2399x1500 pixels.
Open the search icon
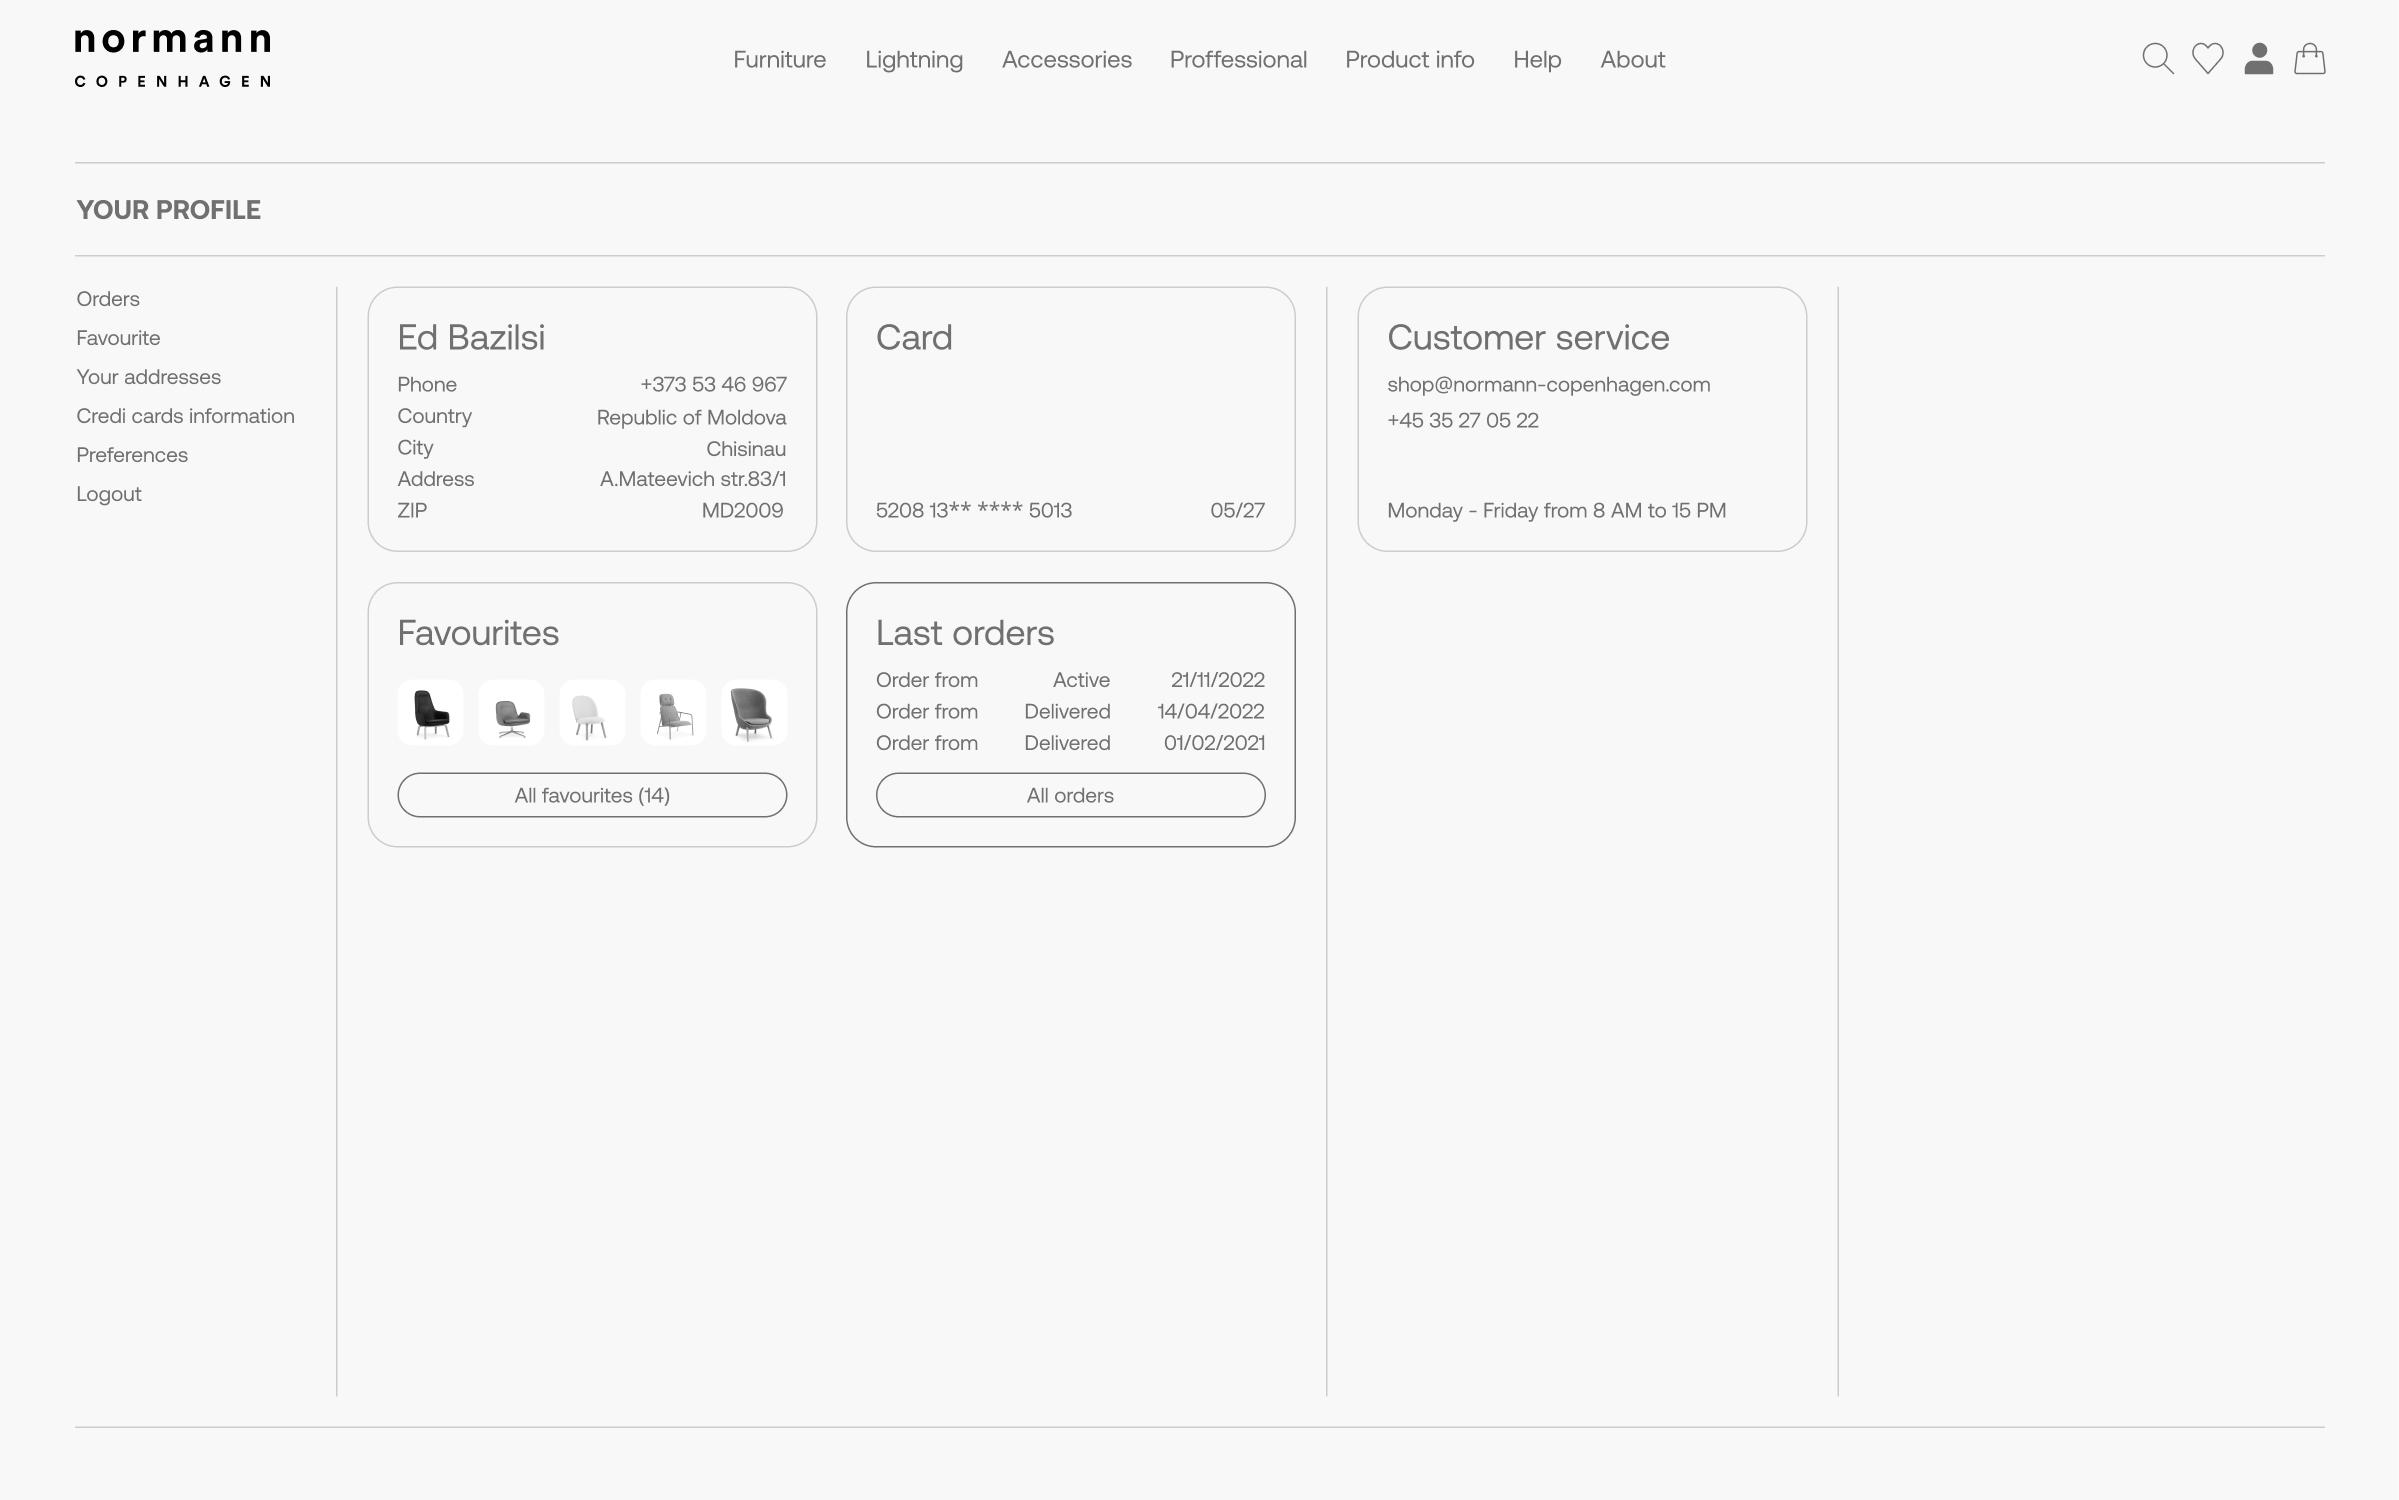pyautogui.click(x=2157, y=59)
